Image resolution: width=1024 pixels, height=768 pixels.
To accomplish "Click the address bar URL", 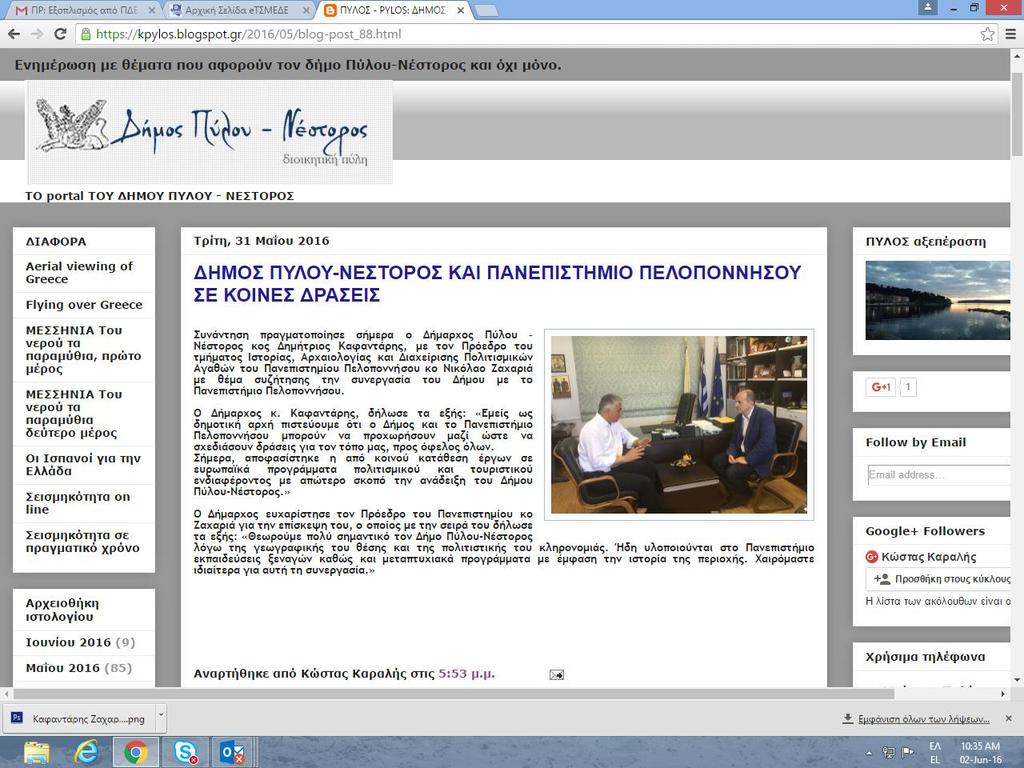I will pyautogui.click(x=248, y=34).
